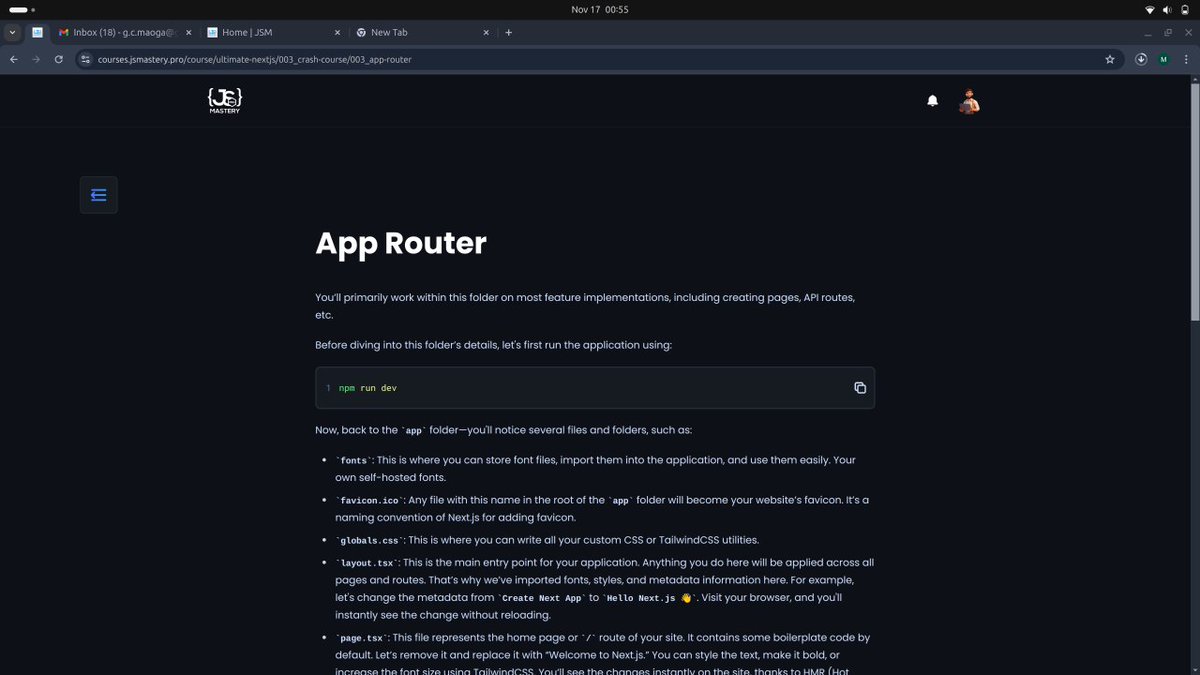
Task: Close the Inbox Gmail tab
Action: 188,32
